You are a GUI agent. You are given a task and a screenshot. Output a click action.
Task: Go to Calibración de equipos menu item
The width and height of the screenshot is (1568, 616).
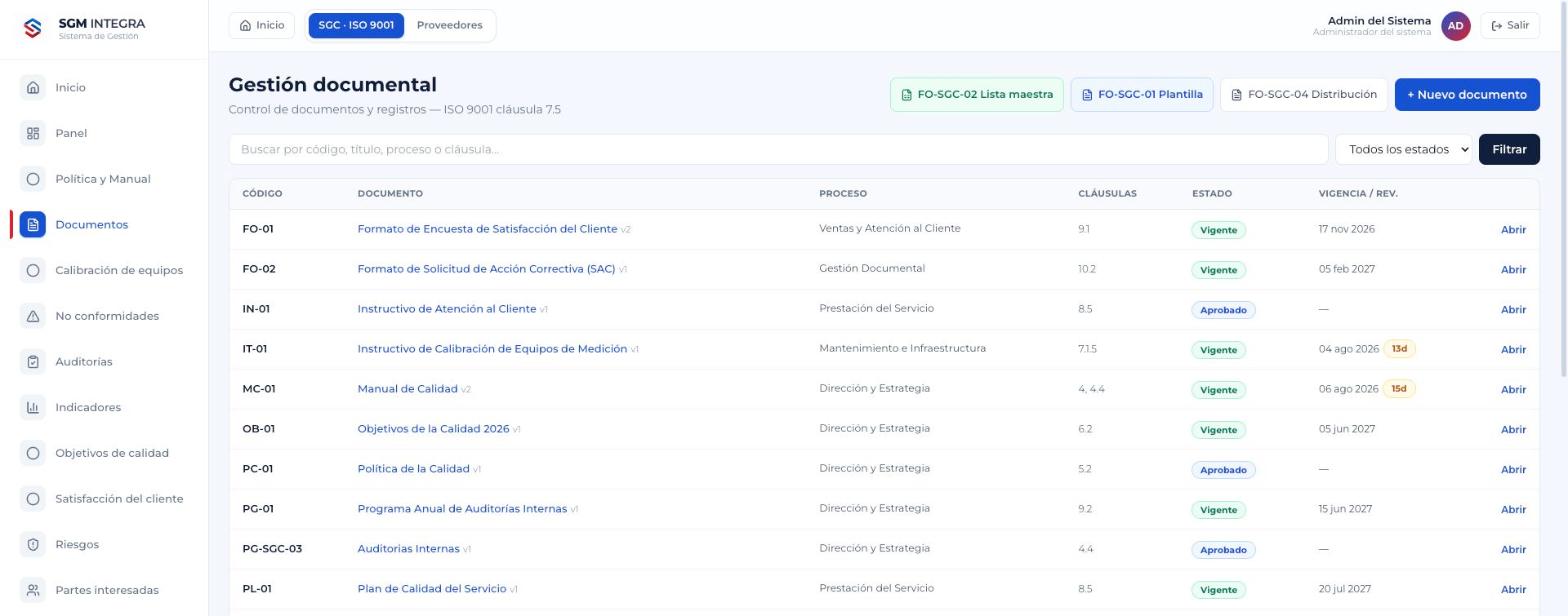[119, 270]
